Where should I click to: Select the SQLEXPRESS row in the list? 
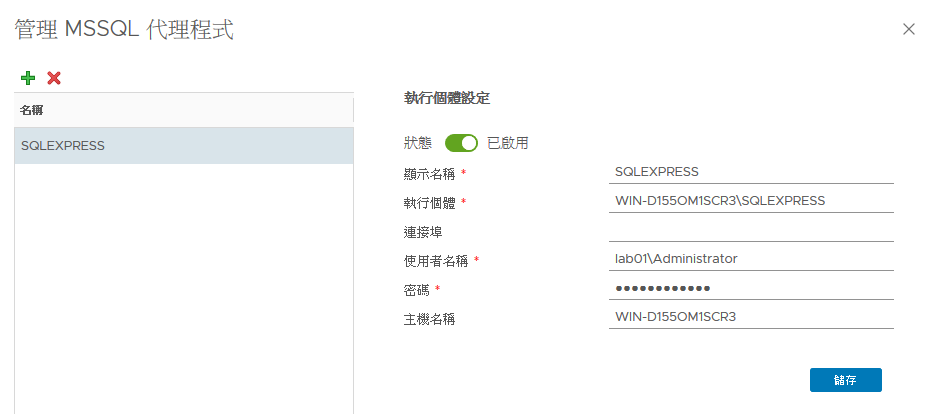click(184, 145)
